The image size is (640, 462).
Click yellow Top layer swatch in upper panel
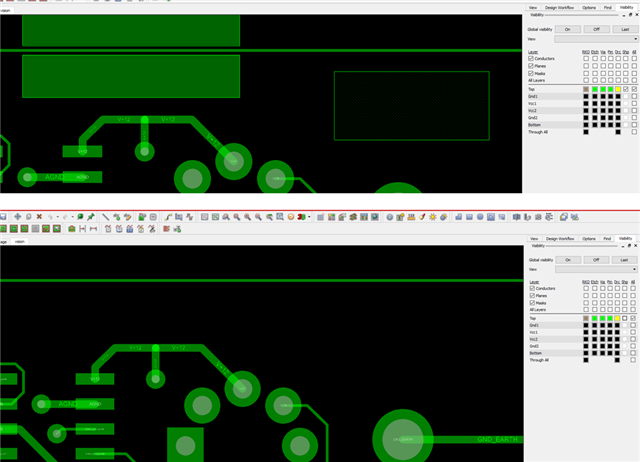617,89
